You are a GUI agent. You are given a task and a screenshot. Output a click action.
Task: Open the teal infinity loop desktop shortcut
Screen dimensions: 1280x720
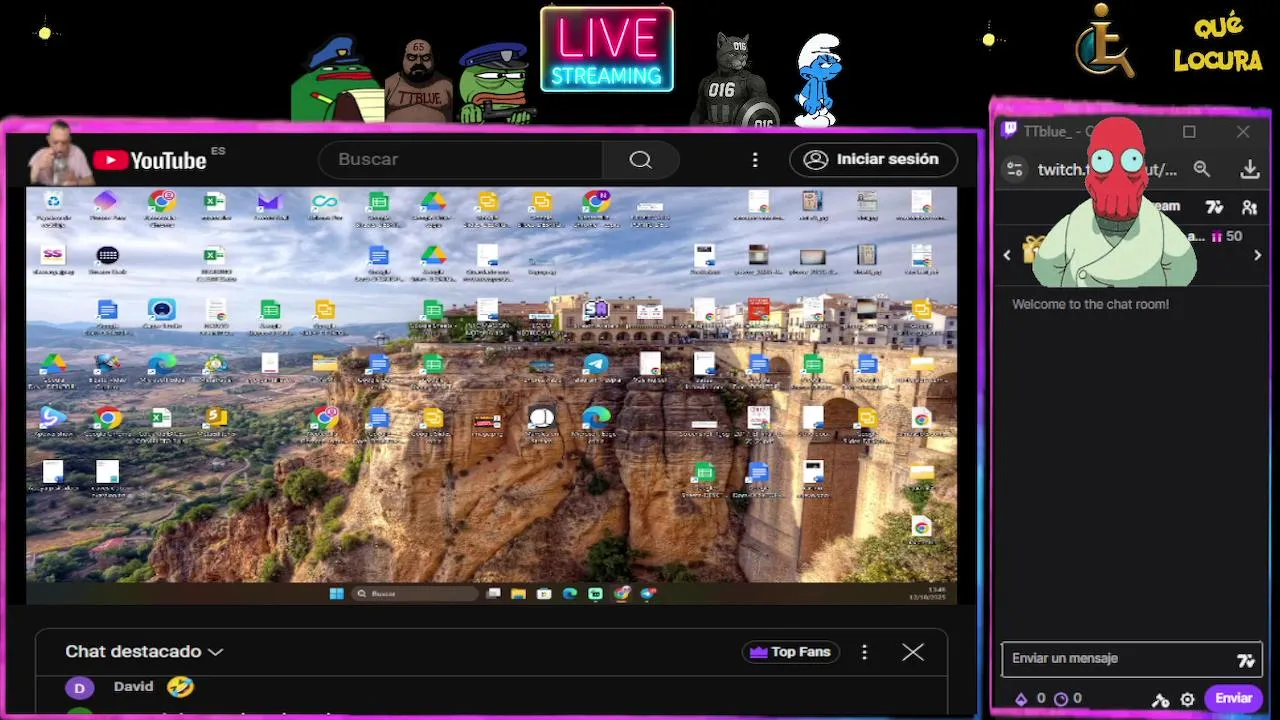pyautogui.click(x=324, y=202)
